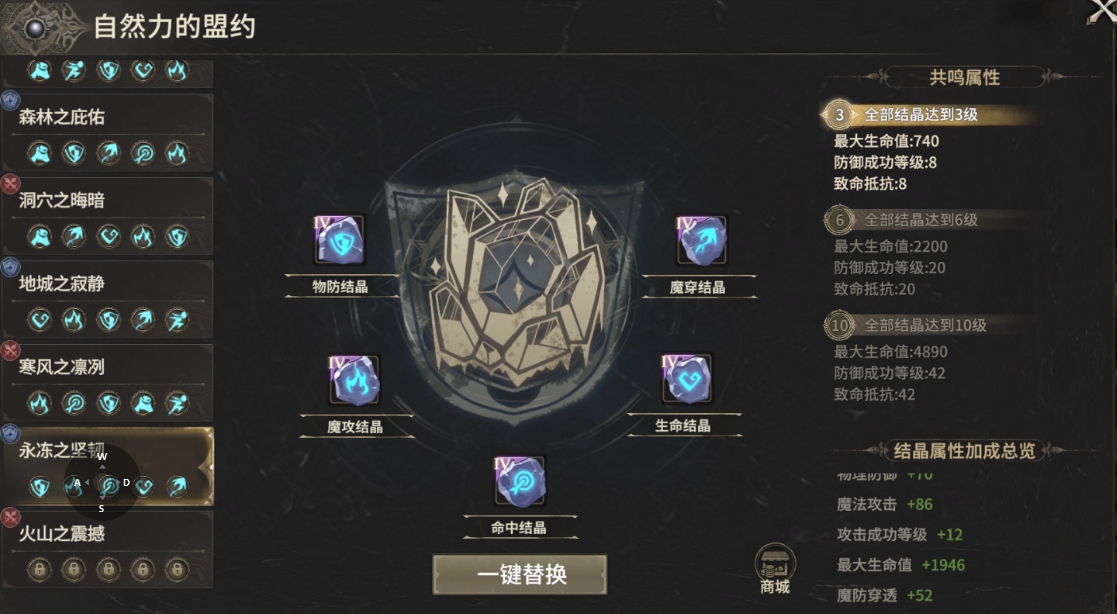Image resolution: width=1117 pixels, height=614 pixels.
Task: Click the 结晶属性加成总览 header
Action: 964,450
